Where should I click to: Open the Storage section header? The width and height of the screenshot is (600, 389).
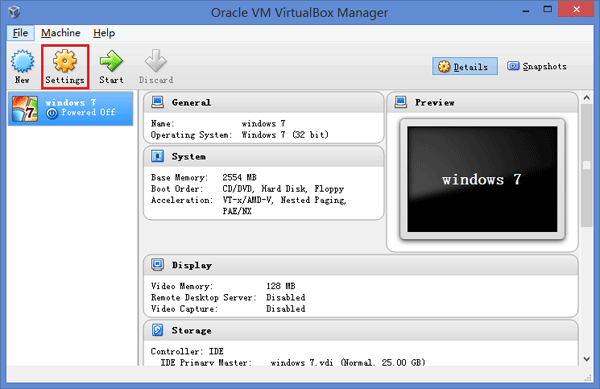pos(361,330)
